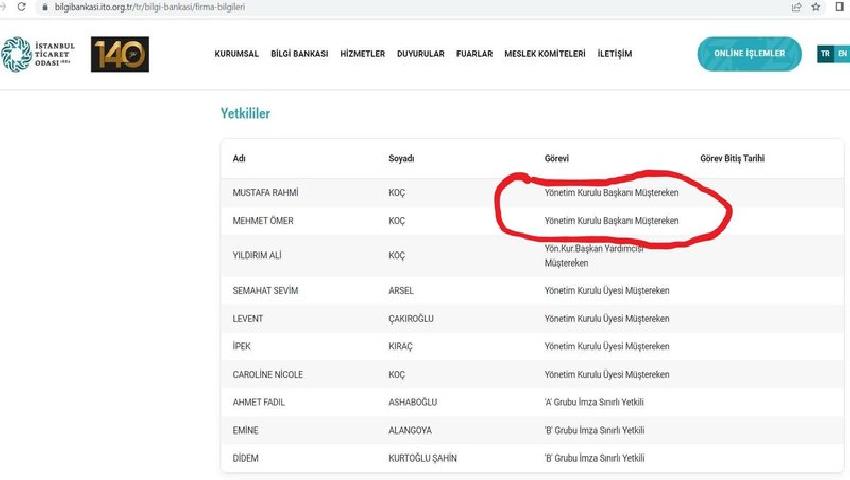
Task: Open the Kurumsal menu
Action: coord(236,54)
